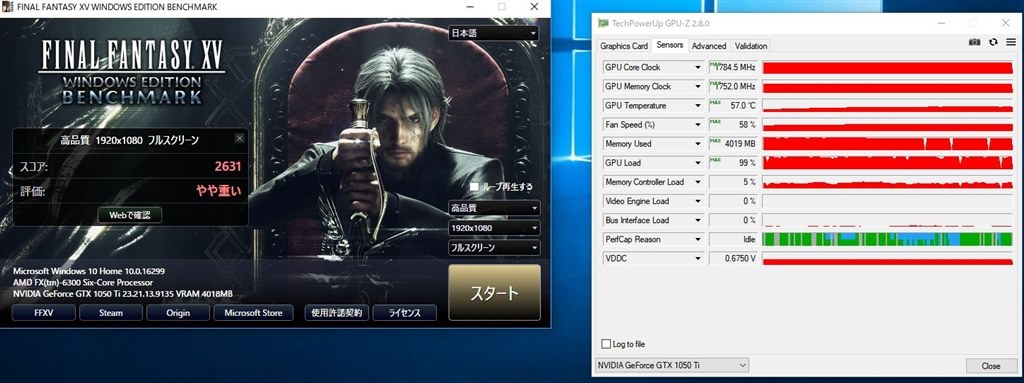Open the フルスクリーン display mode dropdown
Image resolution: width=1024 pixels, height=383 pixels.
[494, 248]
